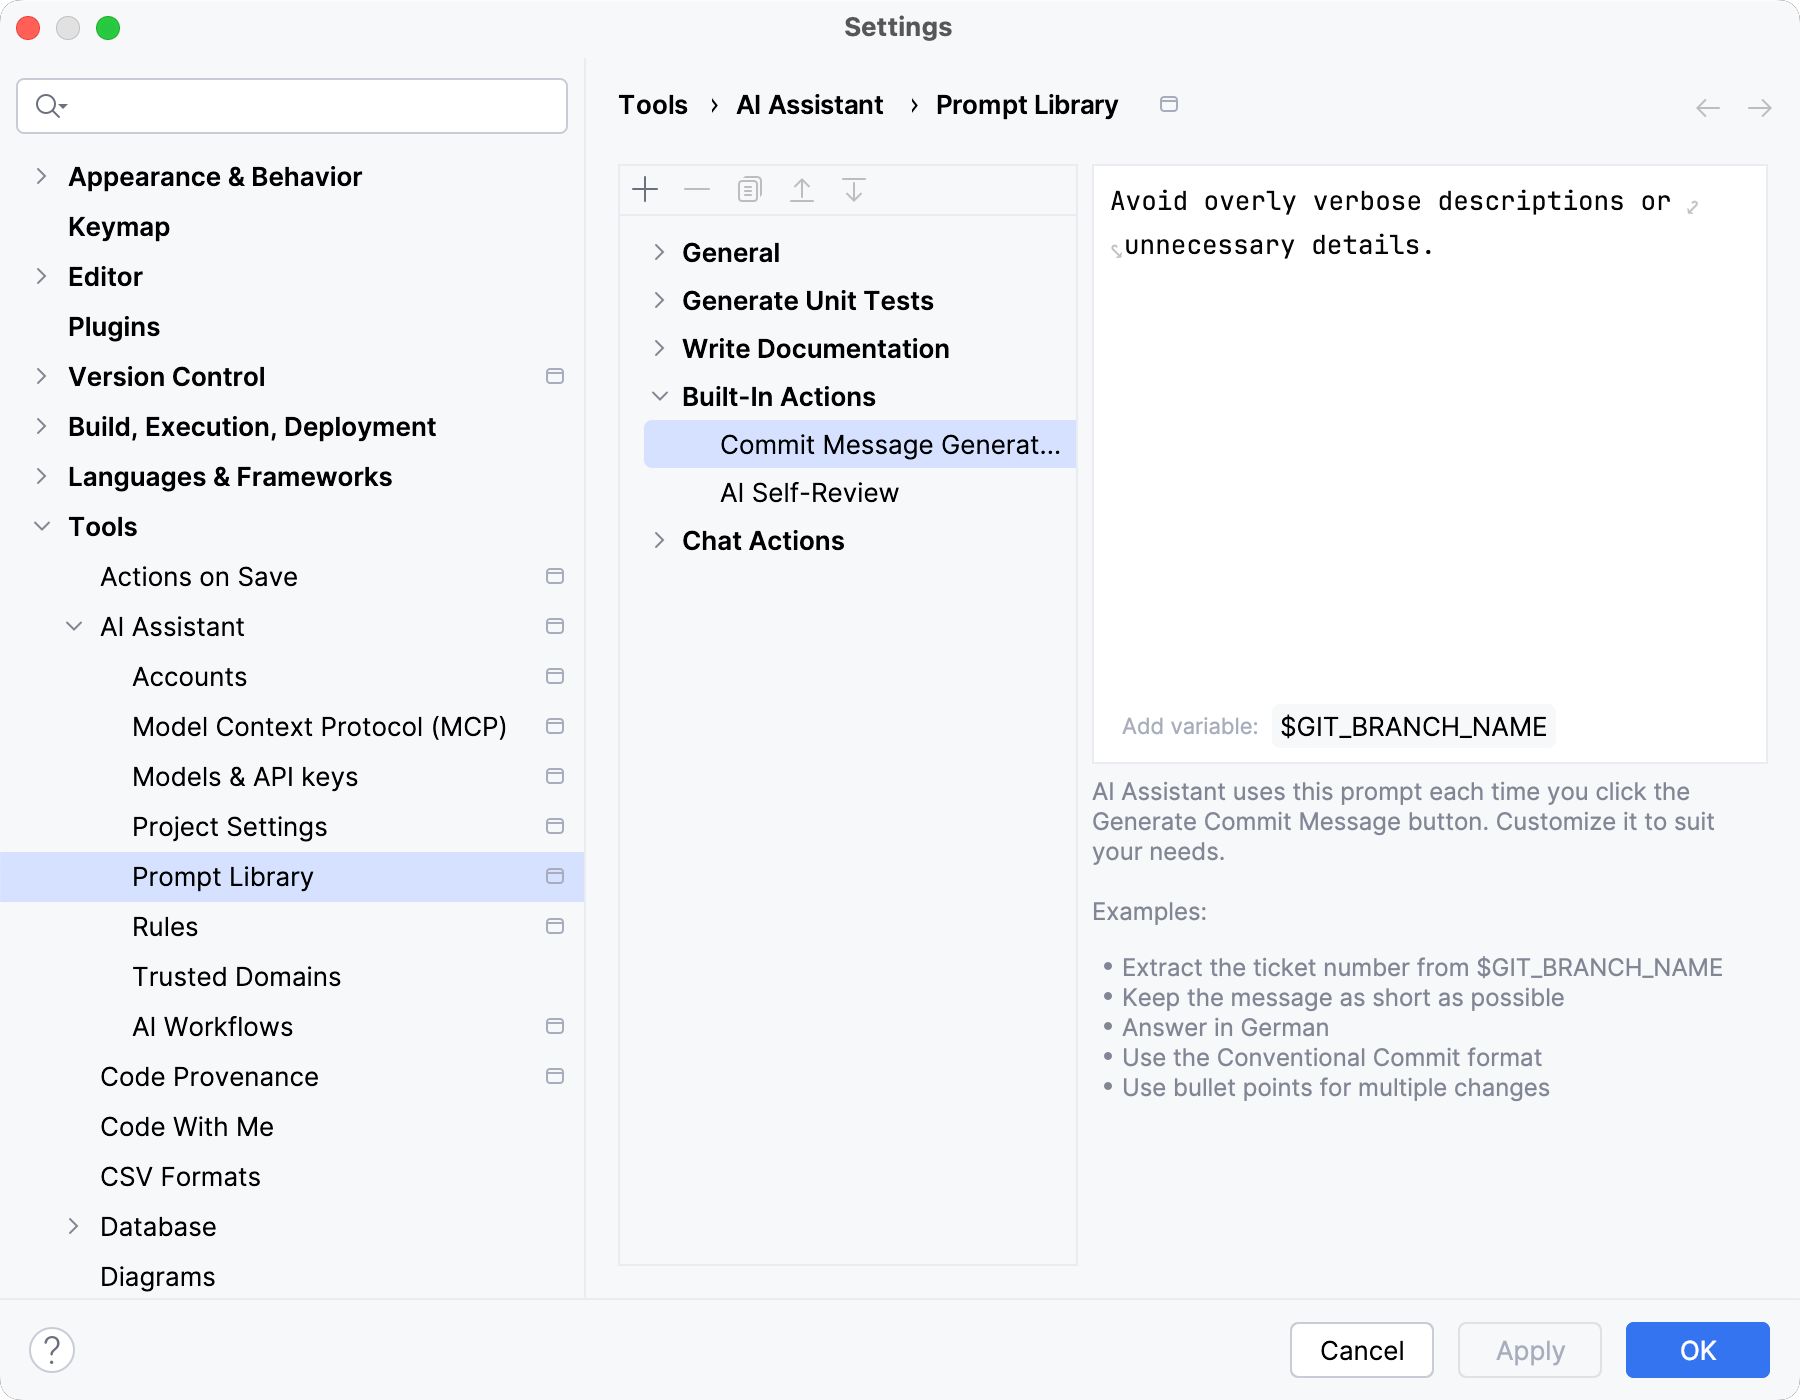
Task: Select the AI Self-Review prompt
Action: coord(809,493)
